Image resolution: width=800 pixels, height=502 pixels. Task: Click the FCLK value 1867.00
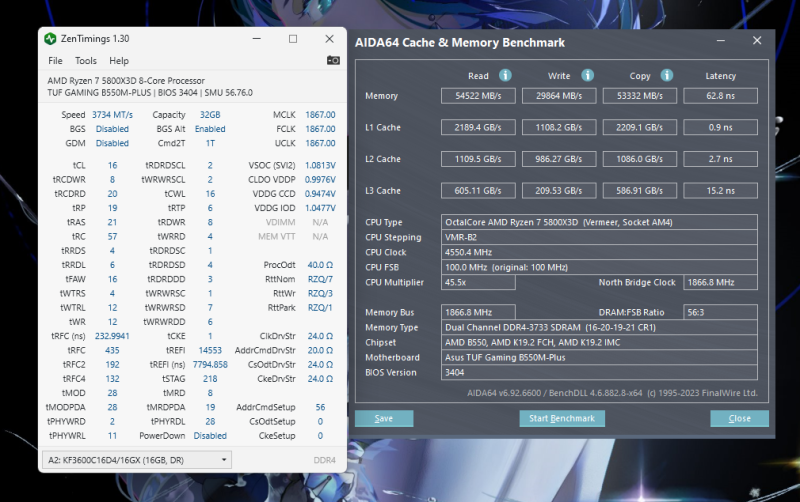(320, 129)
